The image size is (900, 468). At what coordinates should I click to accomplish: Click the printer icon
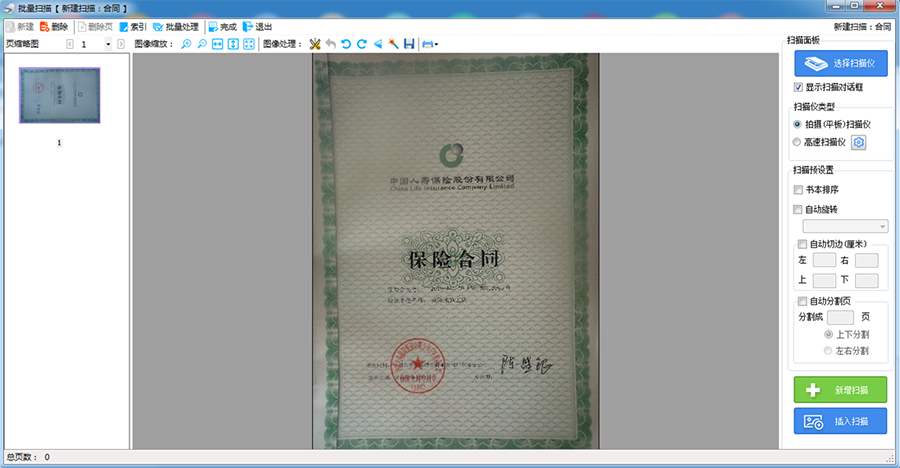(x=428, y=44)
